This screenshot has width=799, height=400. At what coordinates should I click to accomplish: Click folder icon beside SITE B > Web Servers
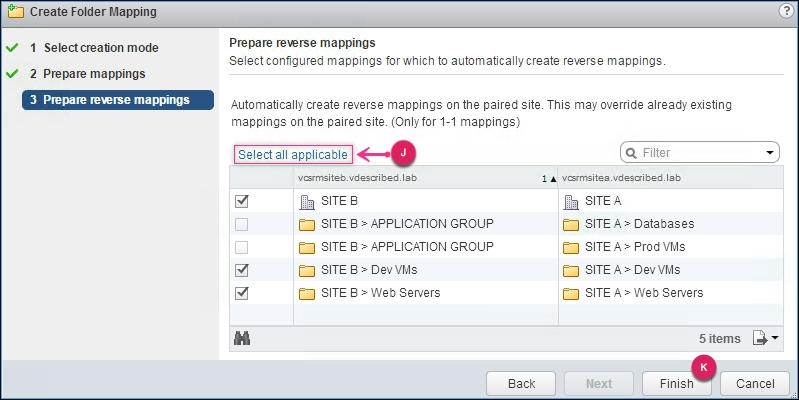(x=307, y=294)
